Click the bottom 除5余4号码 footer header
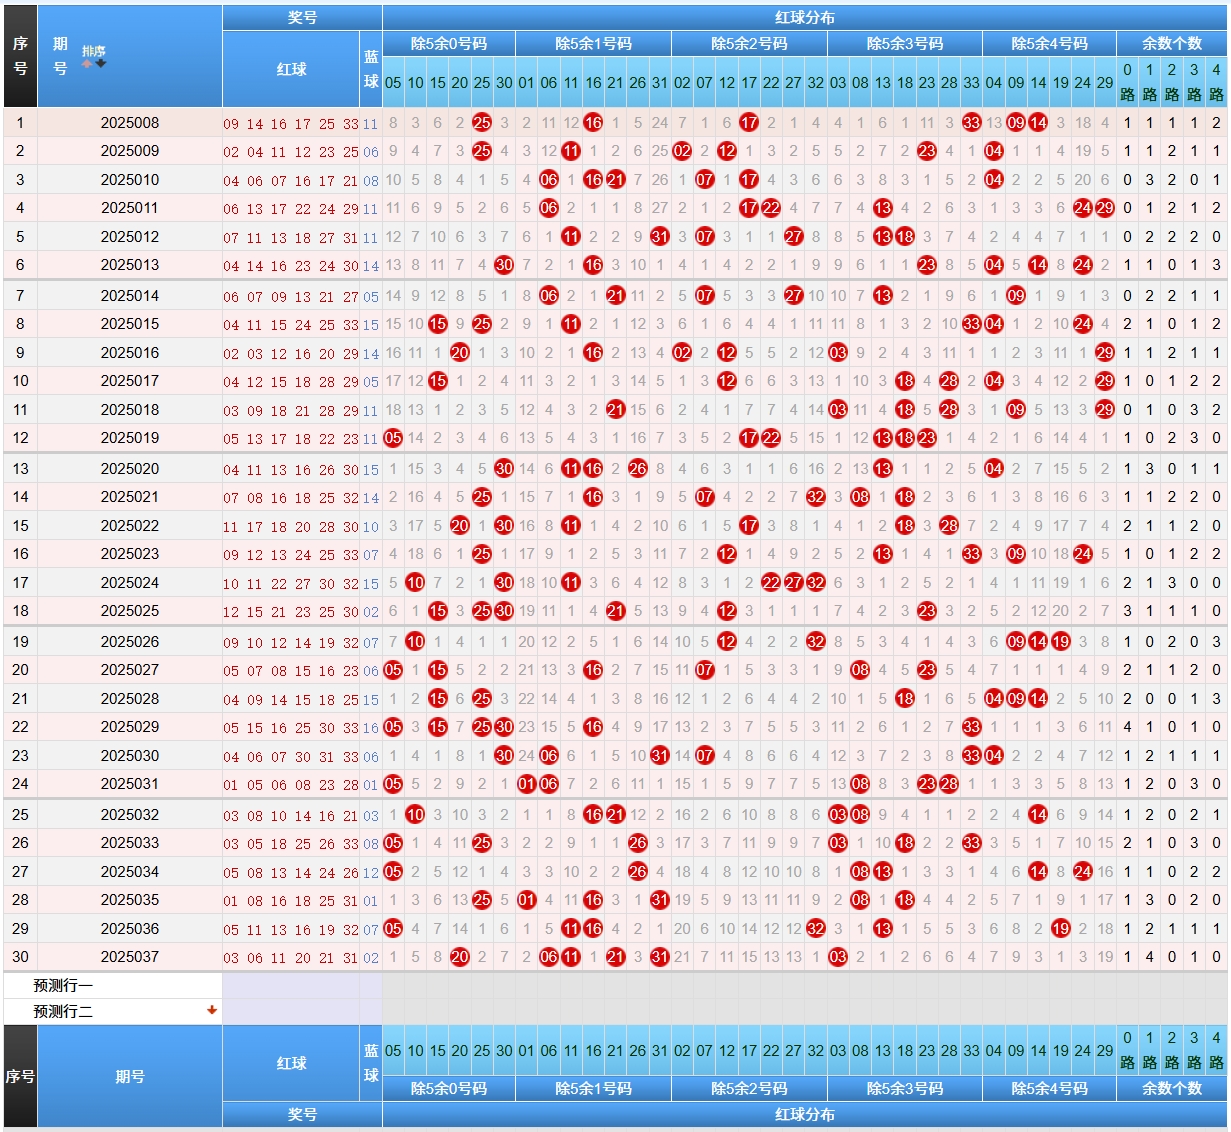 coord(1049,1088)
